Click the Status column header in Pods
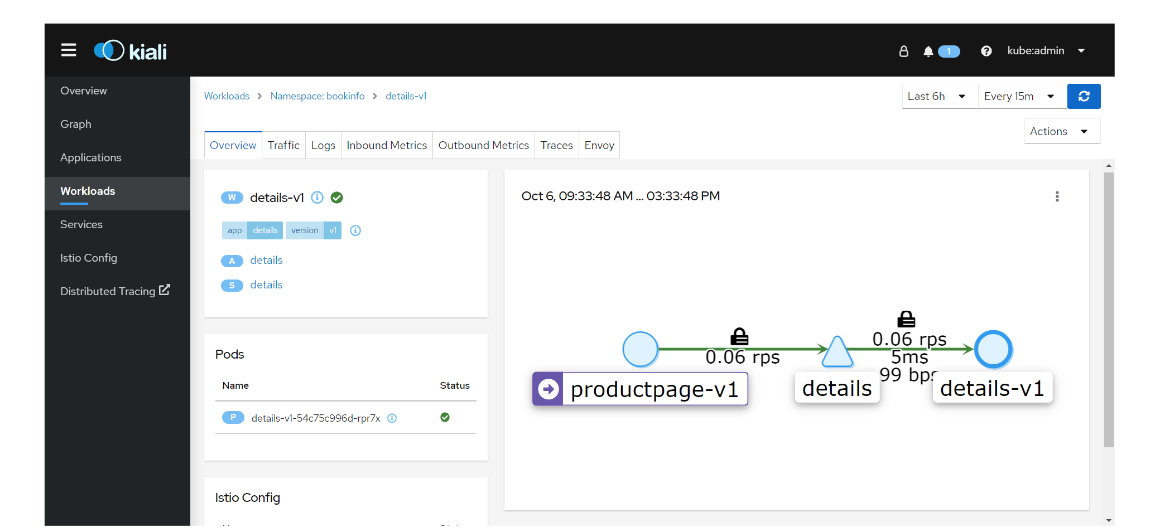Image resolution: width=1164 pixels, height=529 pixels. [x=454, y=386]
